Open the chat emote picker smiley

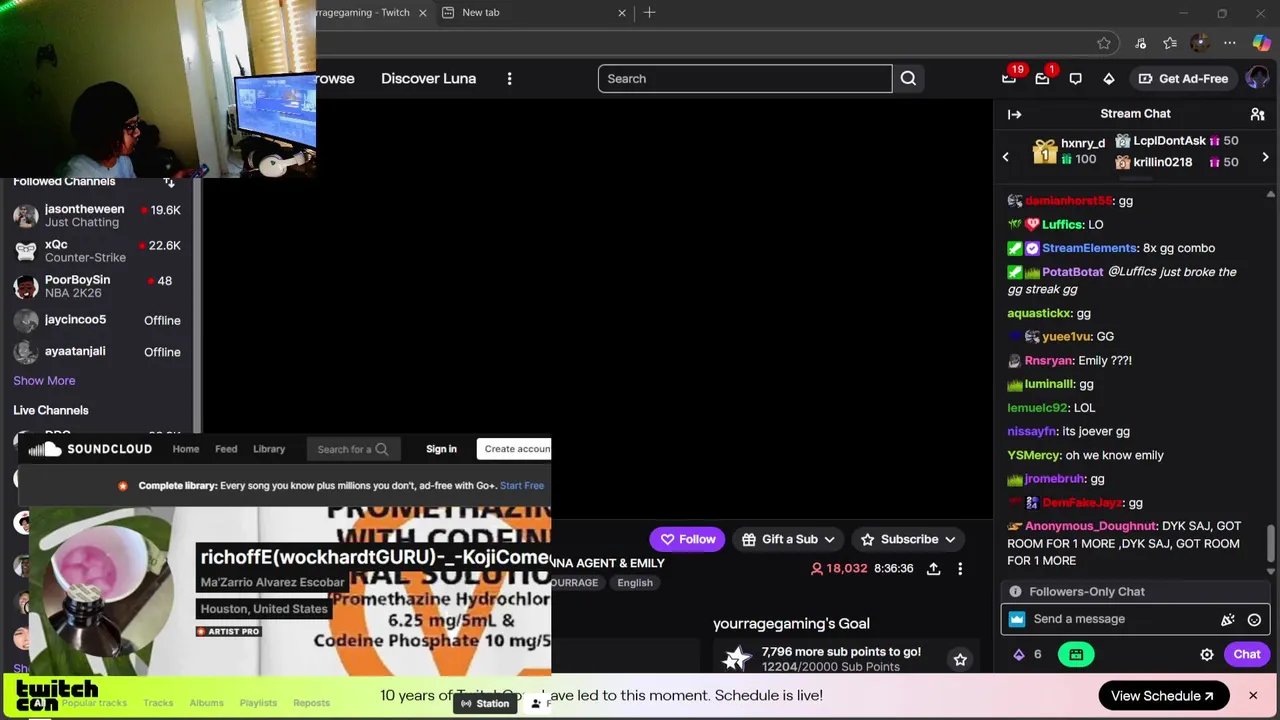pyautogui.click(x=1254, y=620)
